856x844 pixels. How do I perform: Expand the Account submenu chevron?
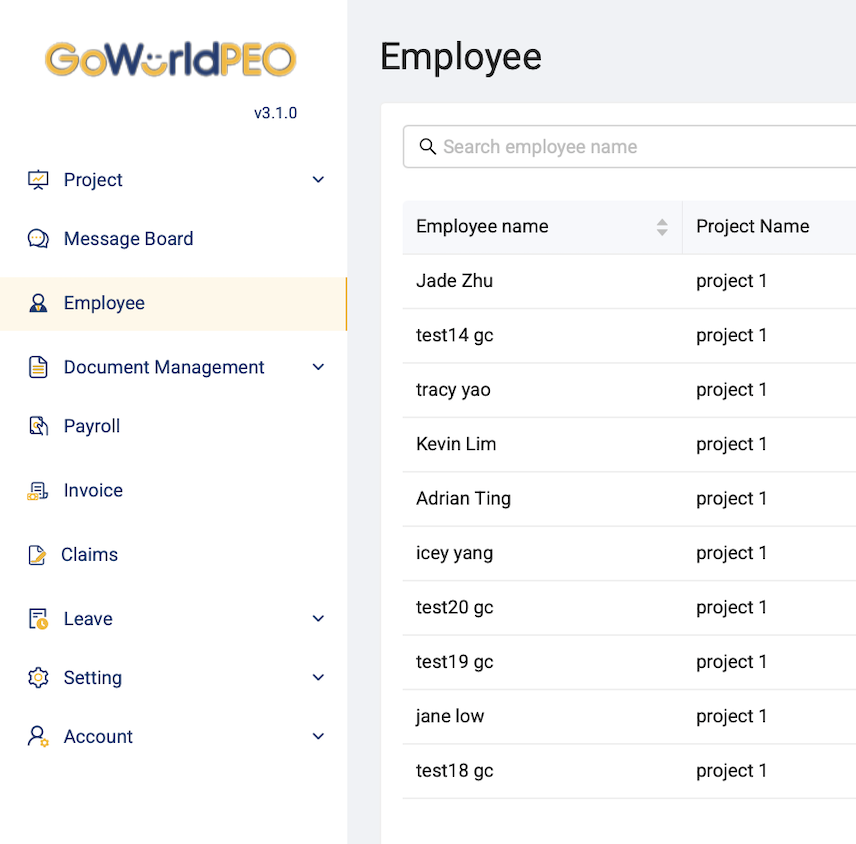pos(318,737)
